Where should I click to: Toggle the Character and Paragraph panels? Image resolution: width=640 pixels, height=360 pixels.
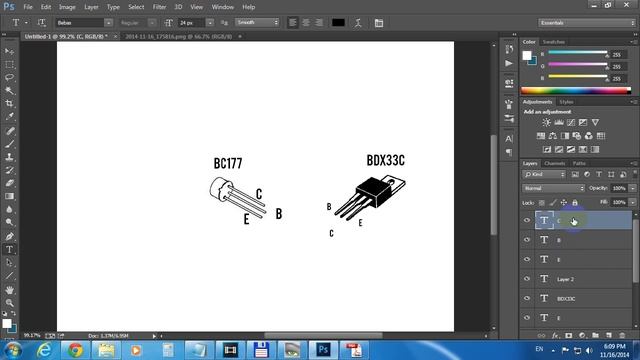pos(379,23)
